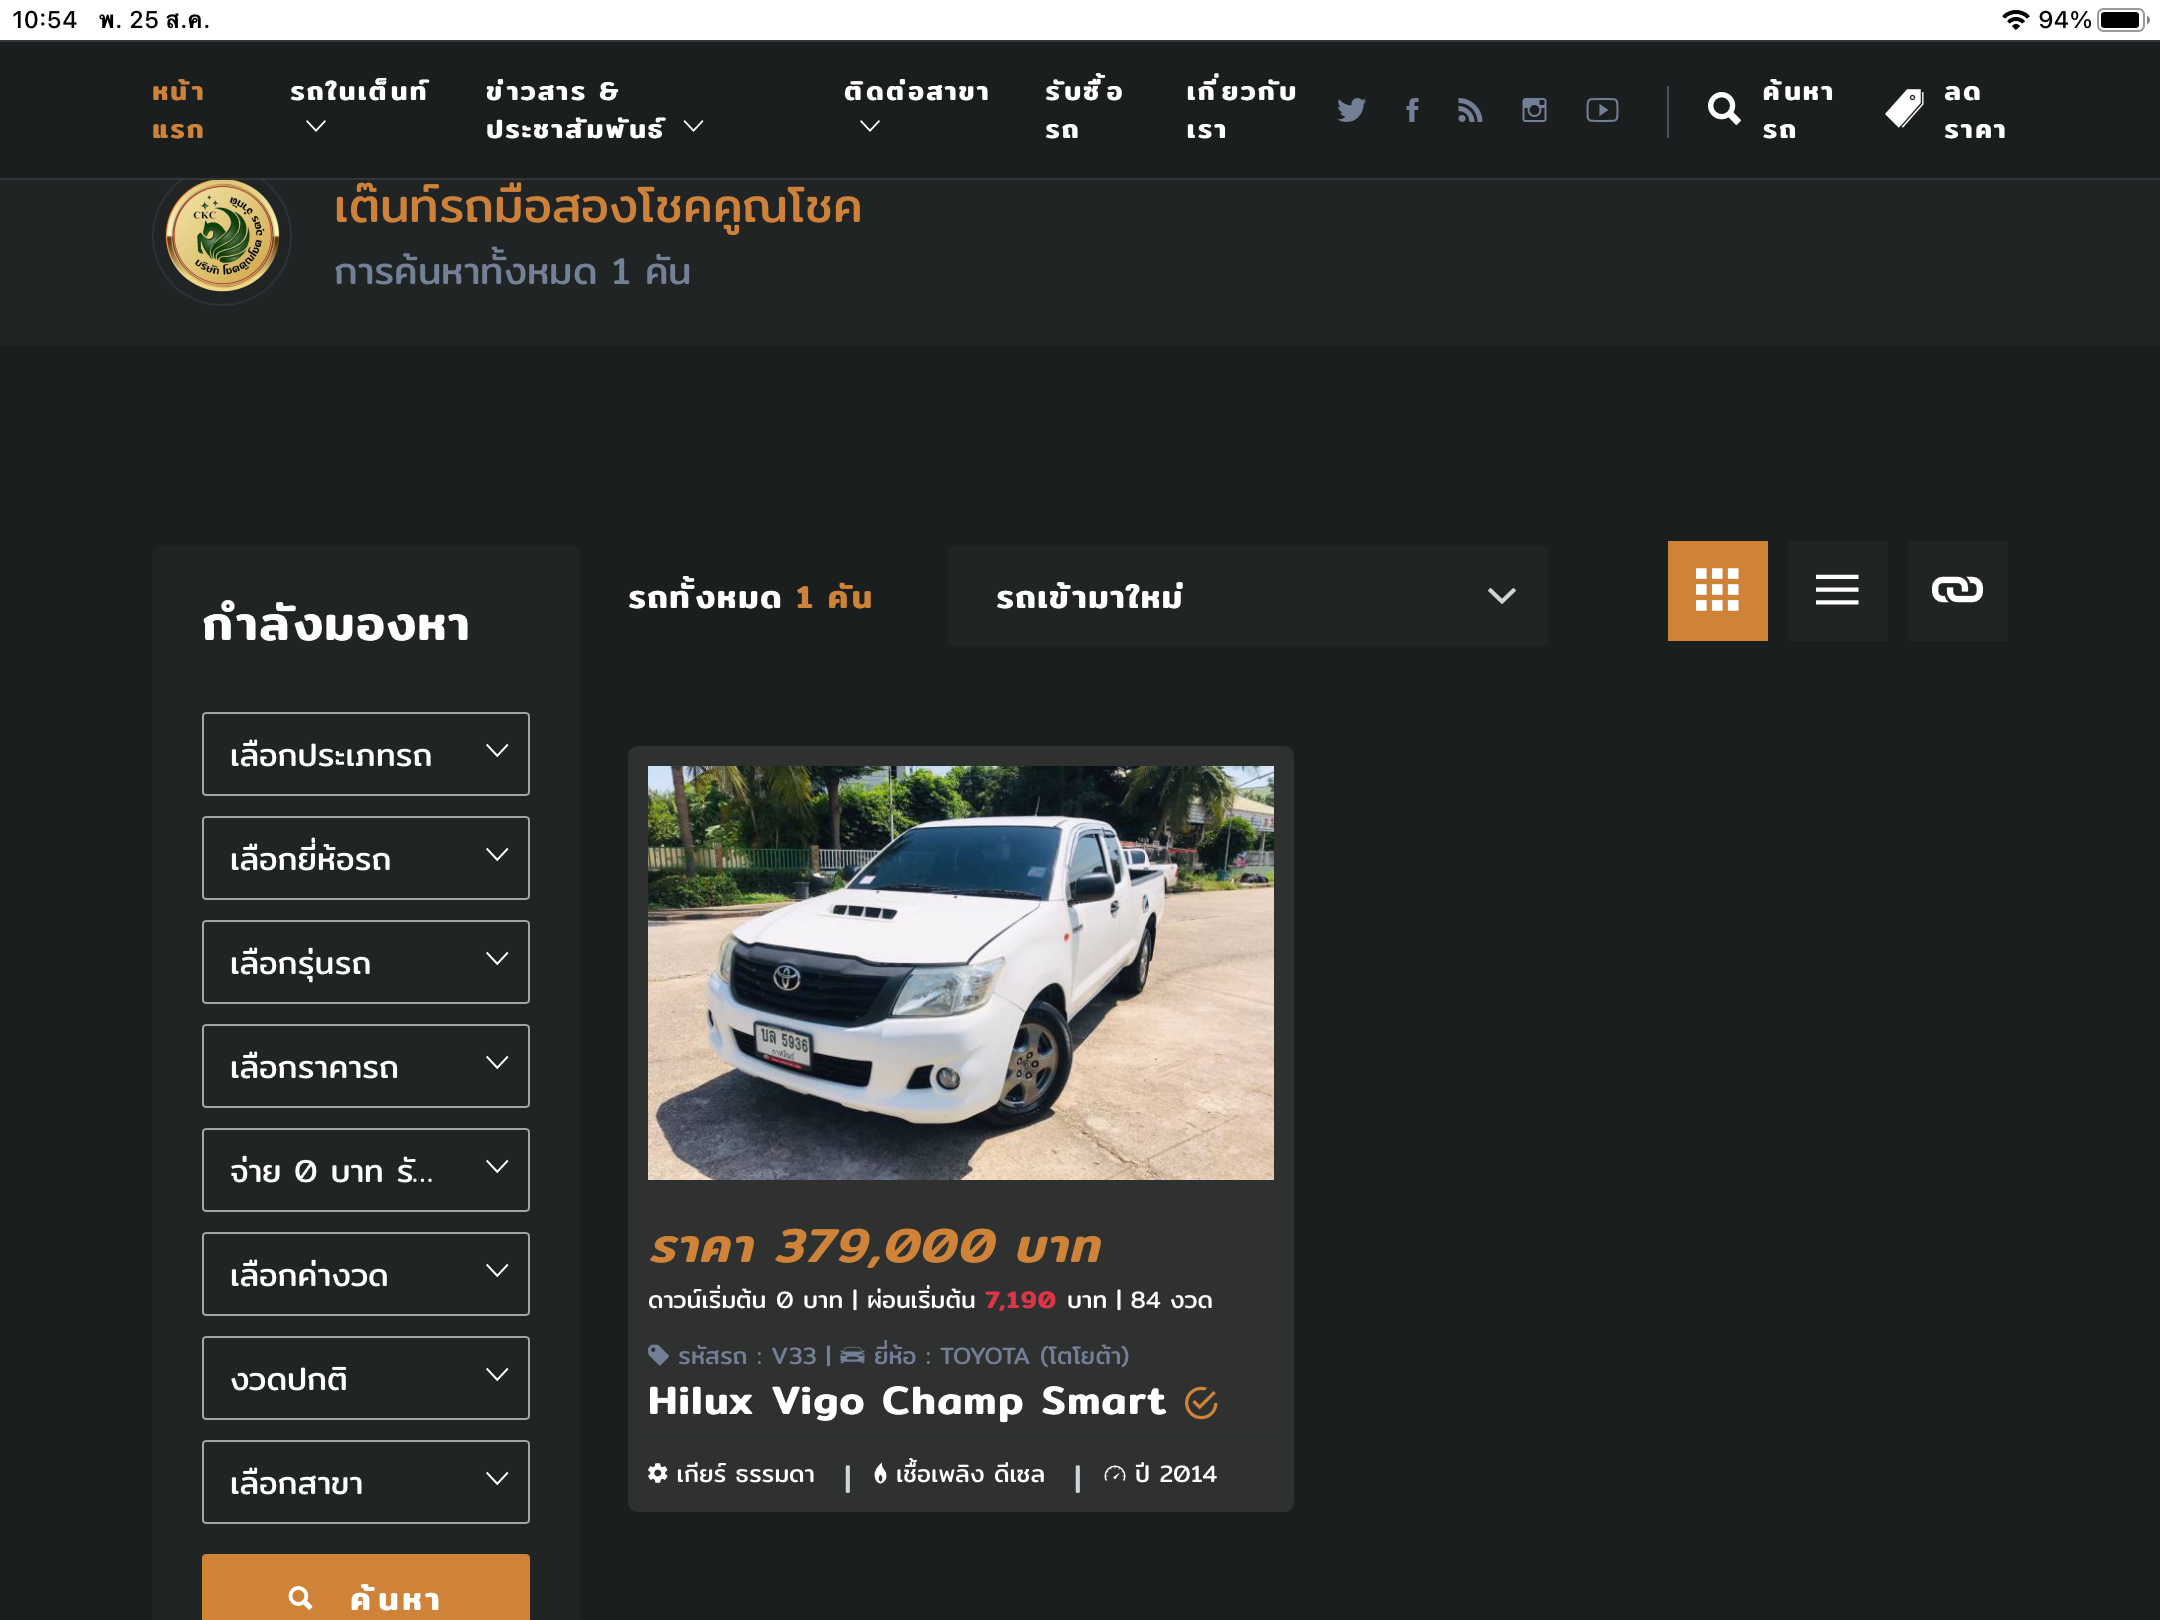Switch to grid view layout
The width and height of the screenshot is (2160, 1620).
(1717, 591)
